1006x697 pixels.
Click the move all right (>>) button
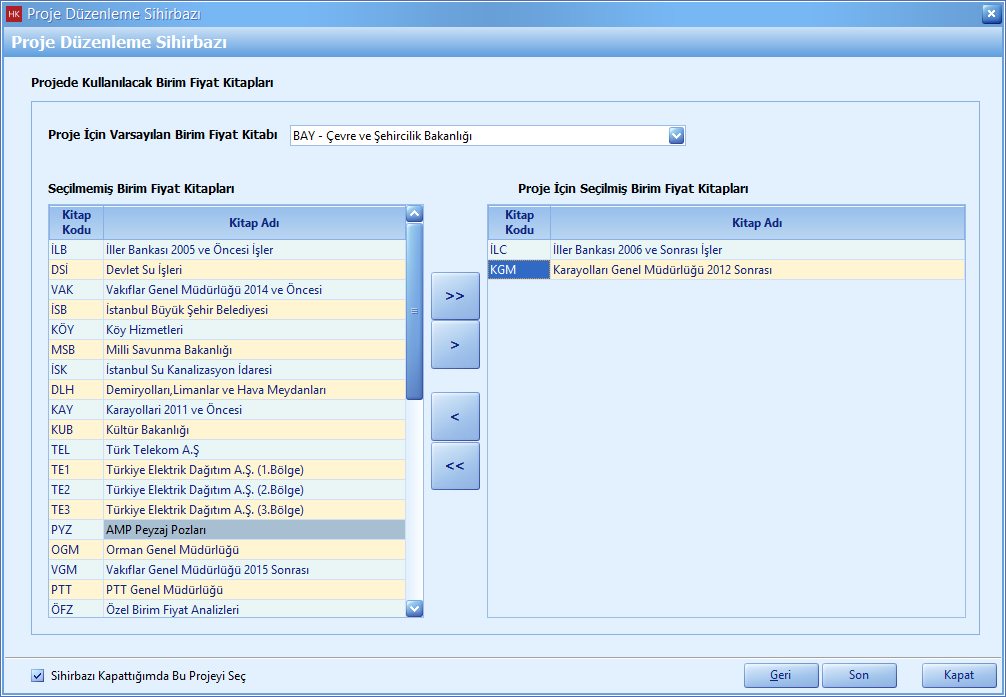tap(455, 296)
